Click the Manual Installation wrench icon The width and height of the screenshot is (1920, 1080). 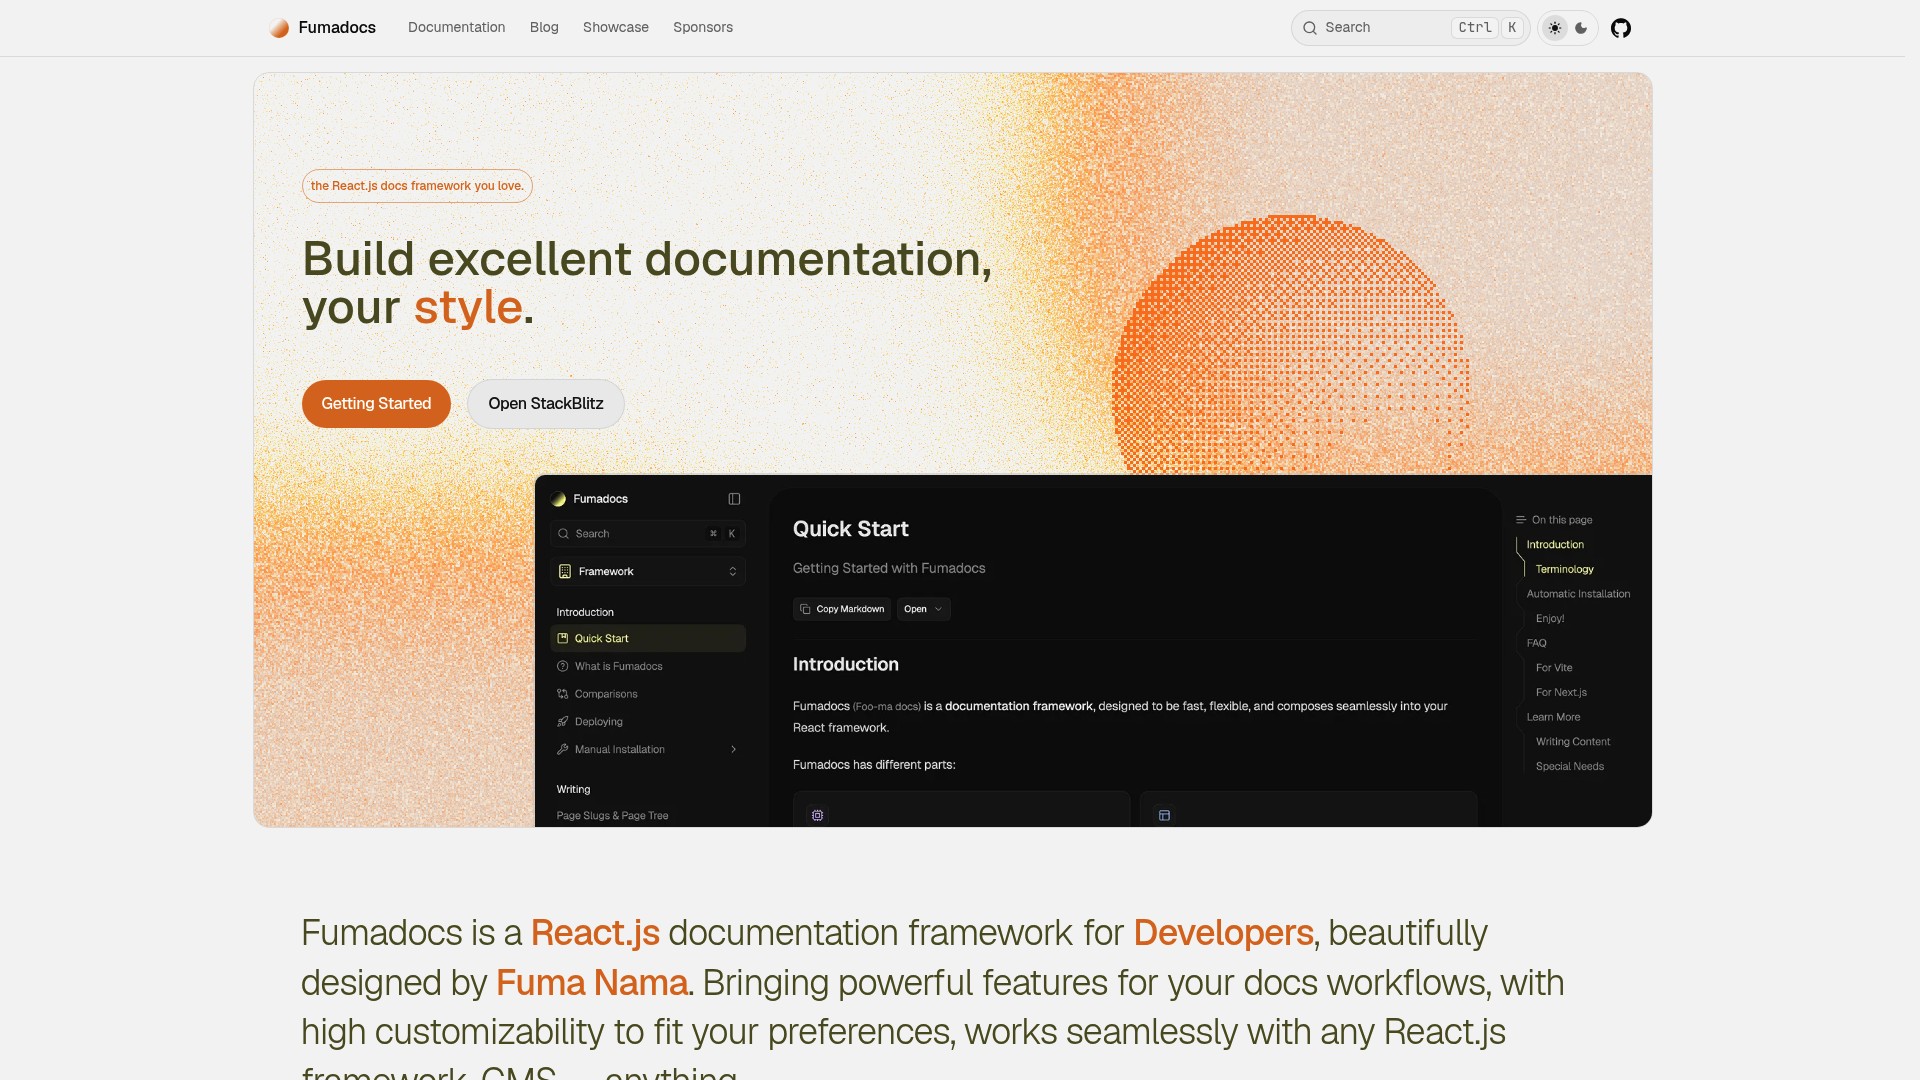point(563,749)
